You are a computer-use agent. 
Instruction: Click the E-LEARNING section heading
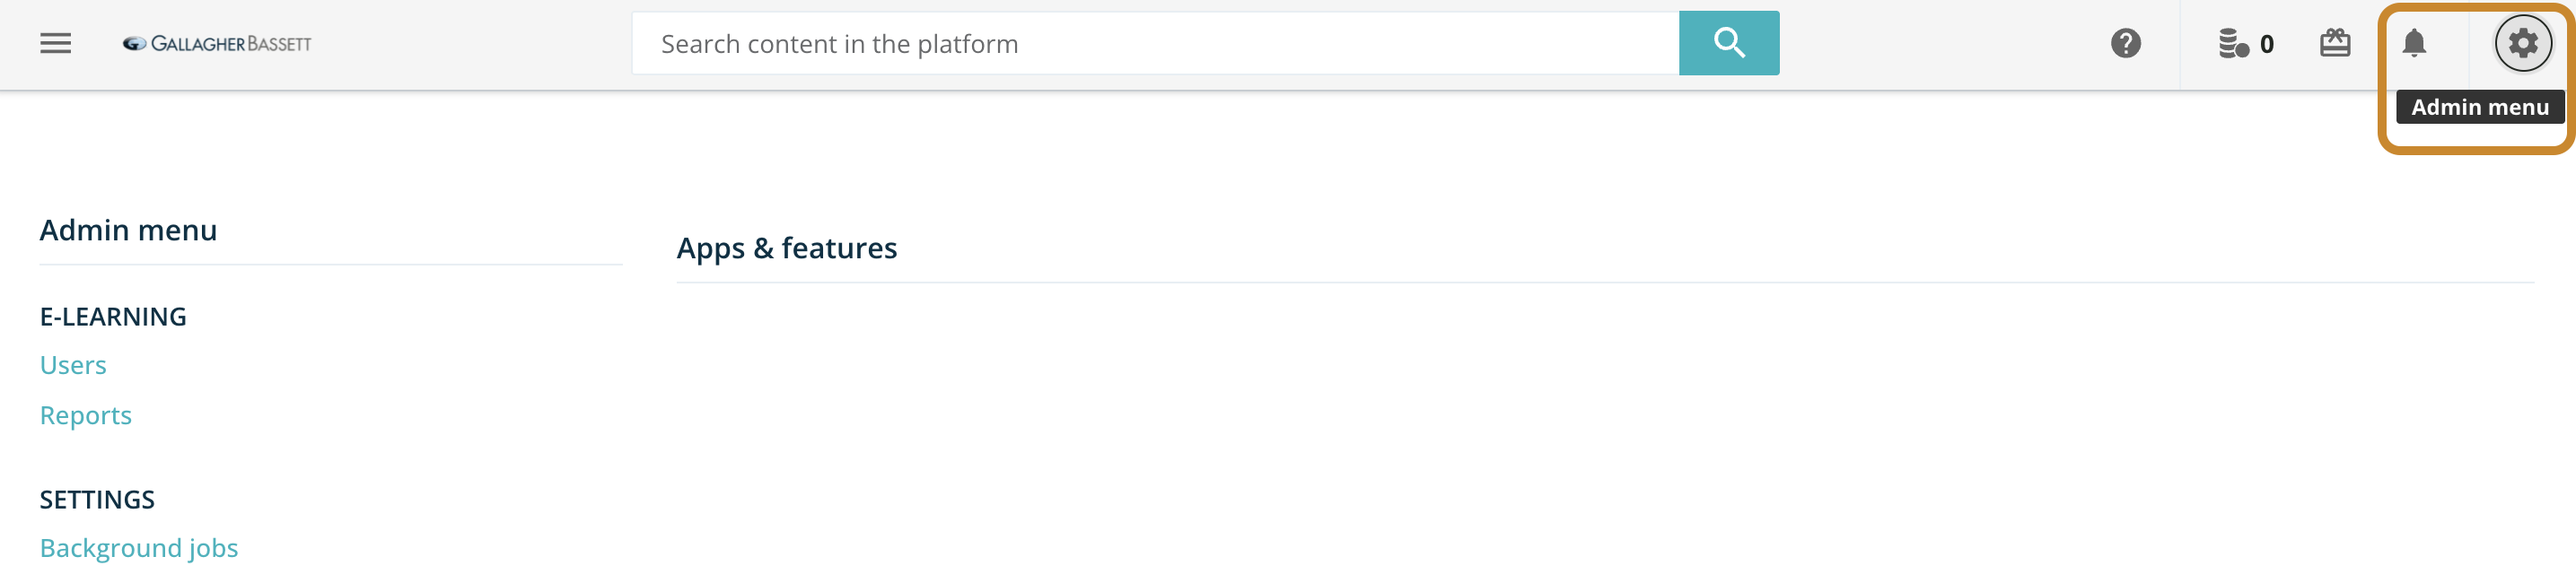[x=113, y=317]
